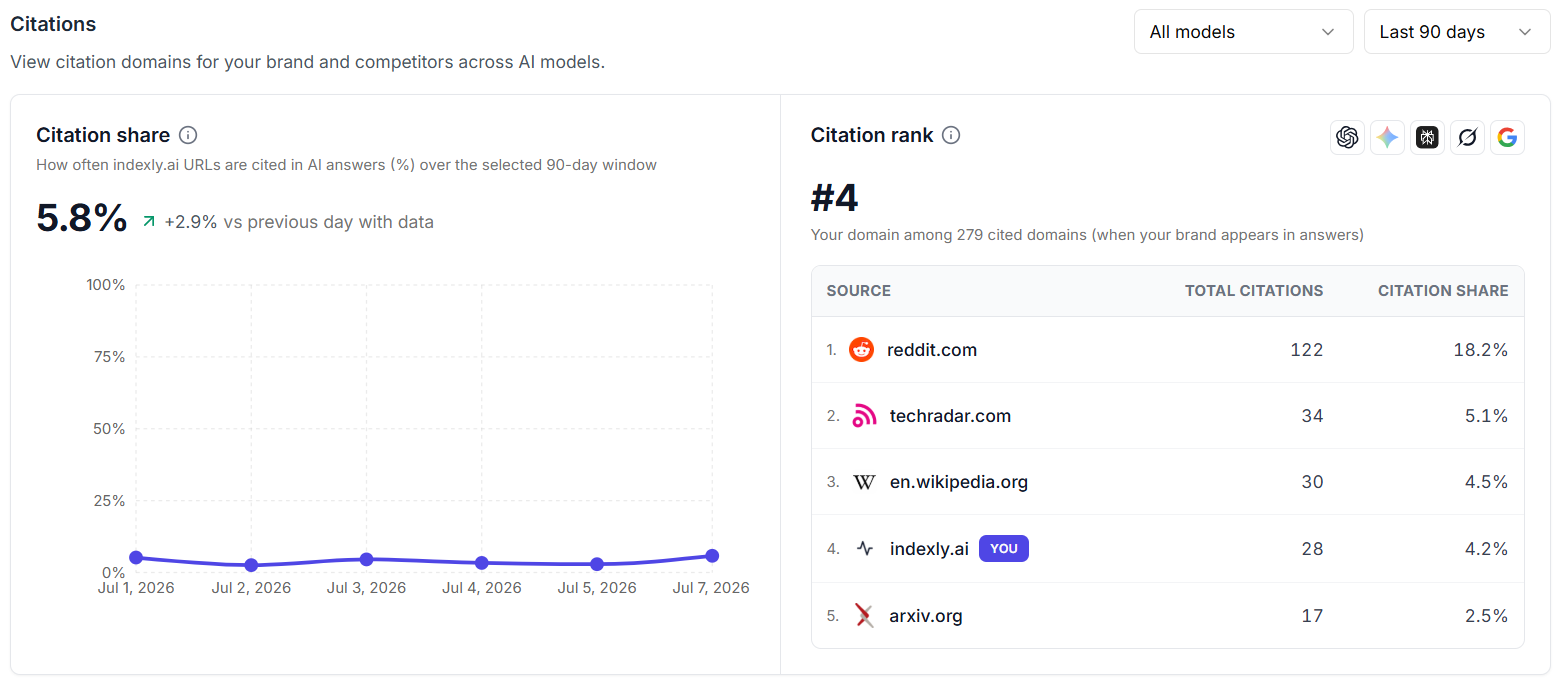The height and width of the screenshot is (687, 1562).
Task: Click techradar.com citation share 5.1%
Action: [1485, 416]
